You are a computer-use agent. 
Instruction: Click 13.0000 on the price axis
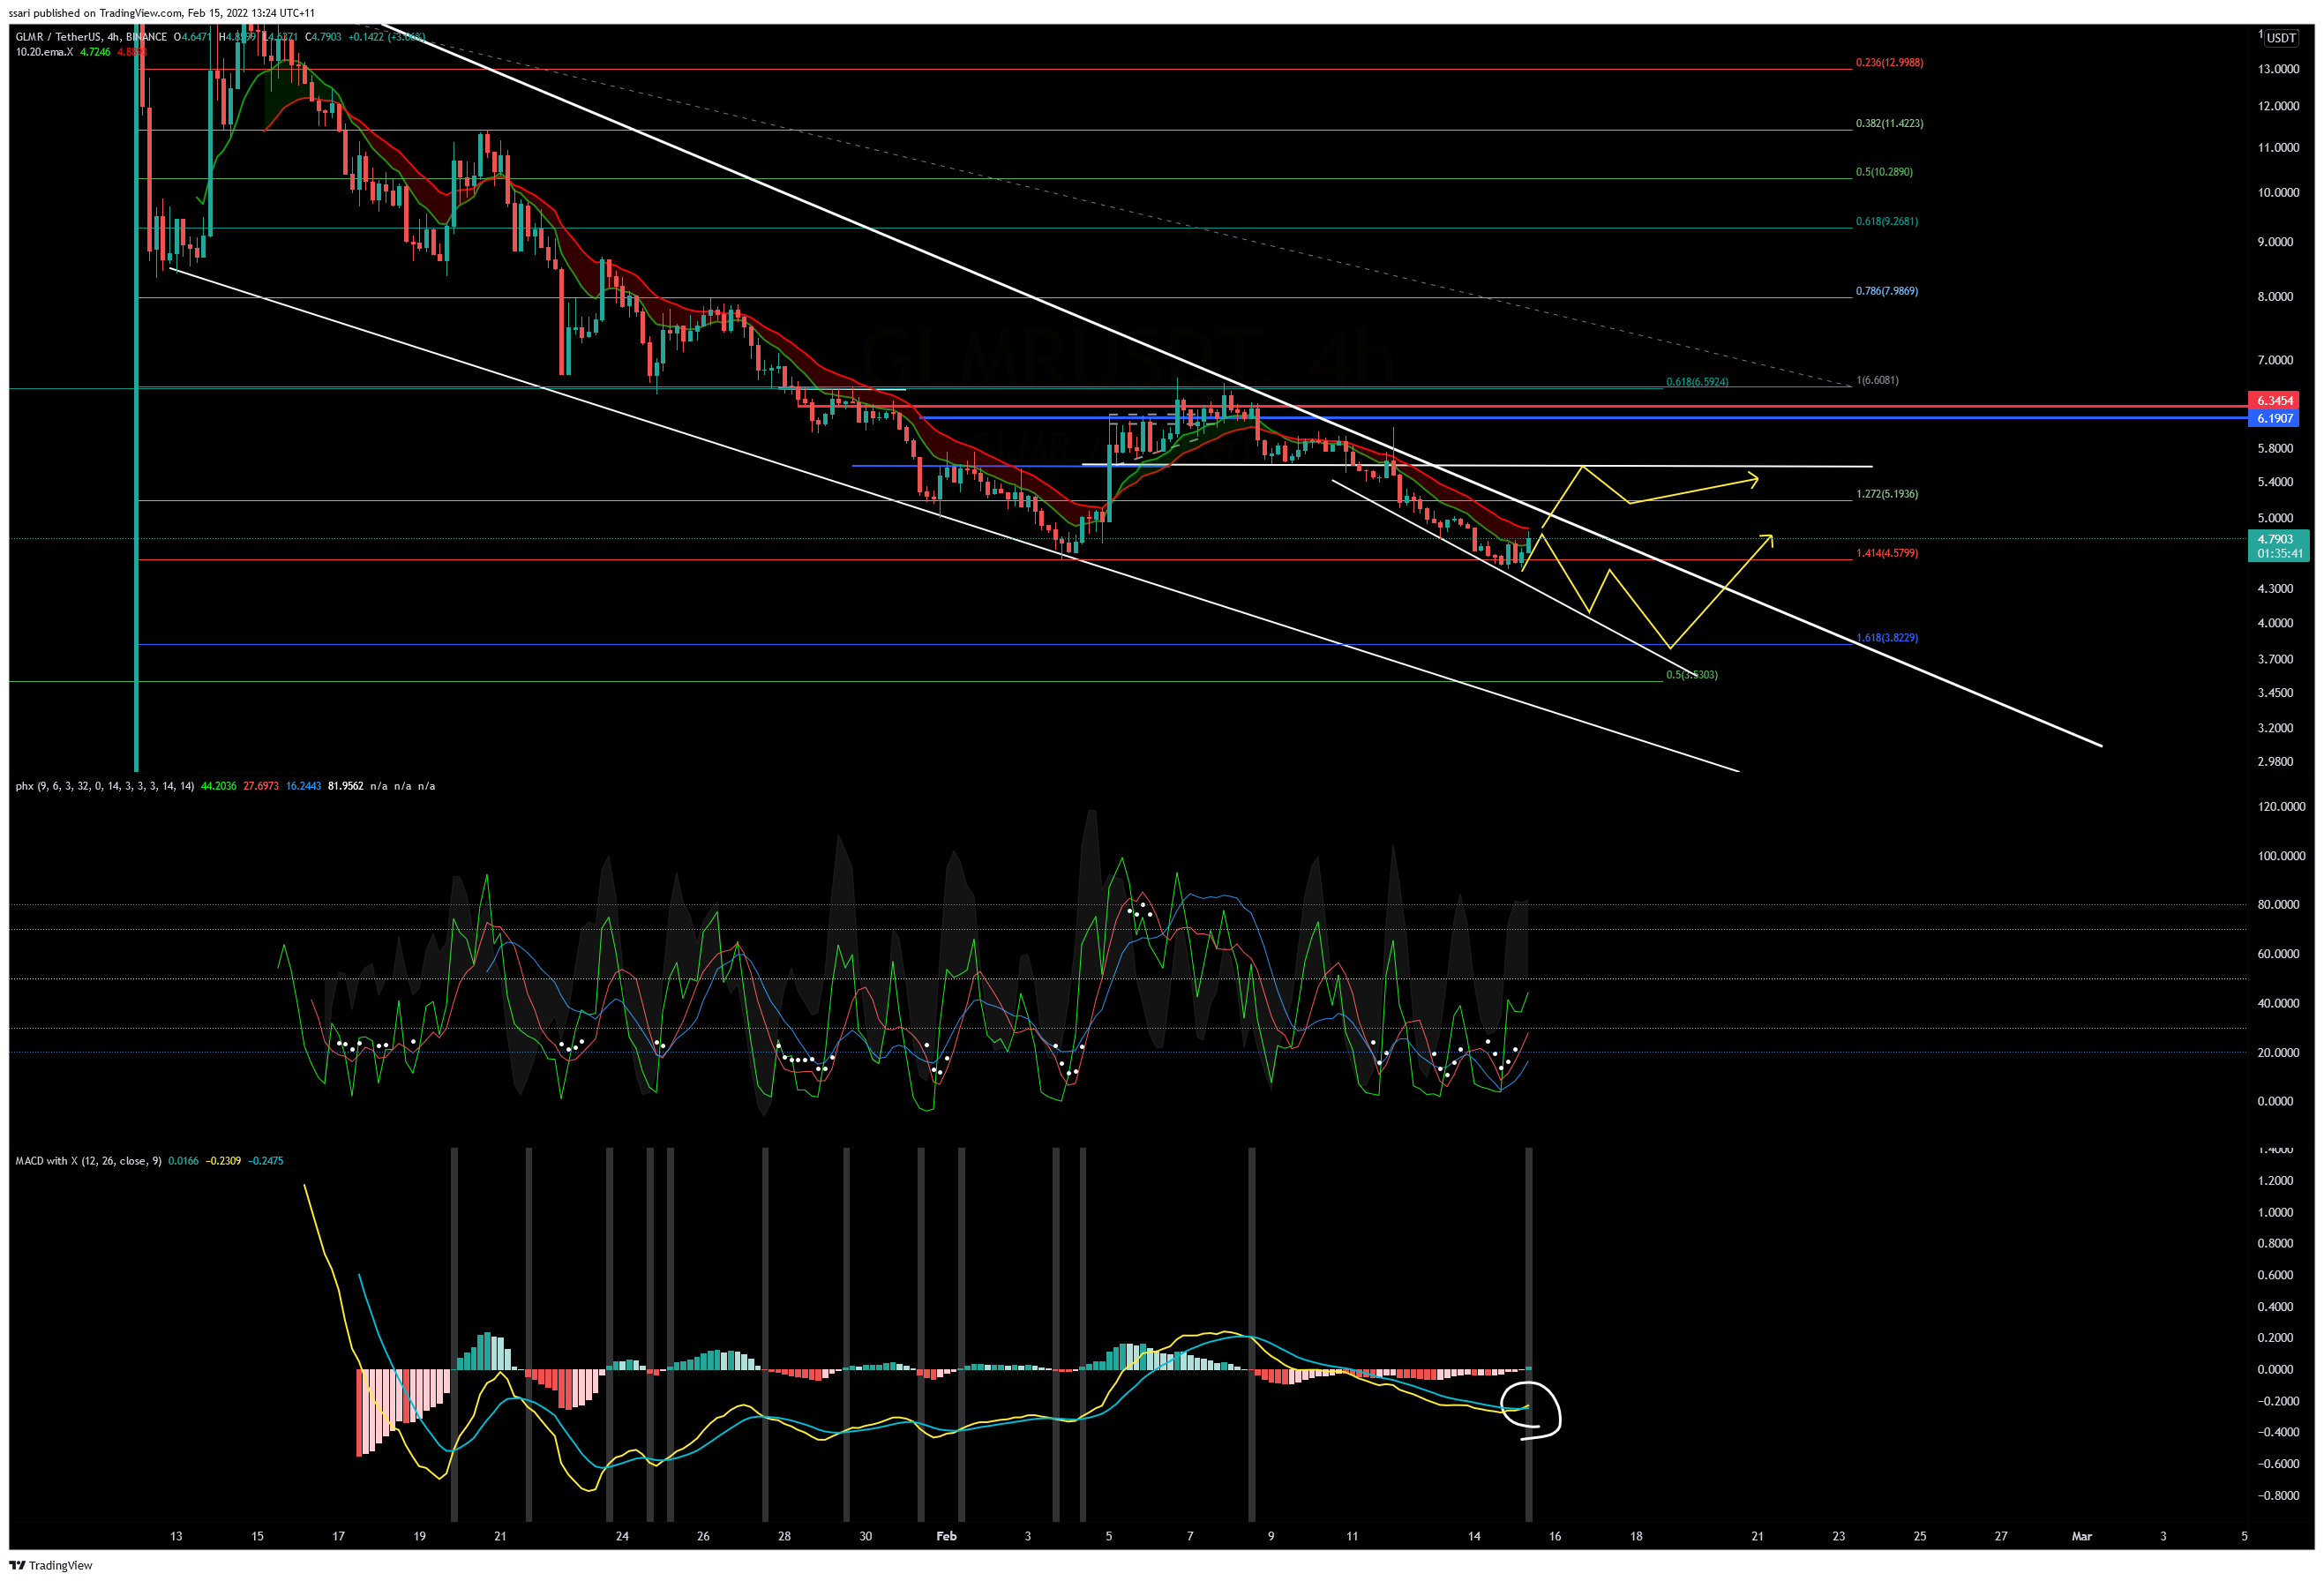2277,69
